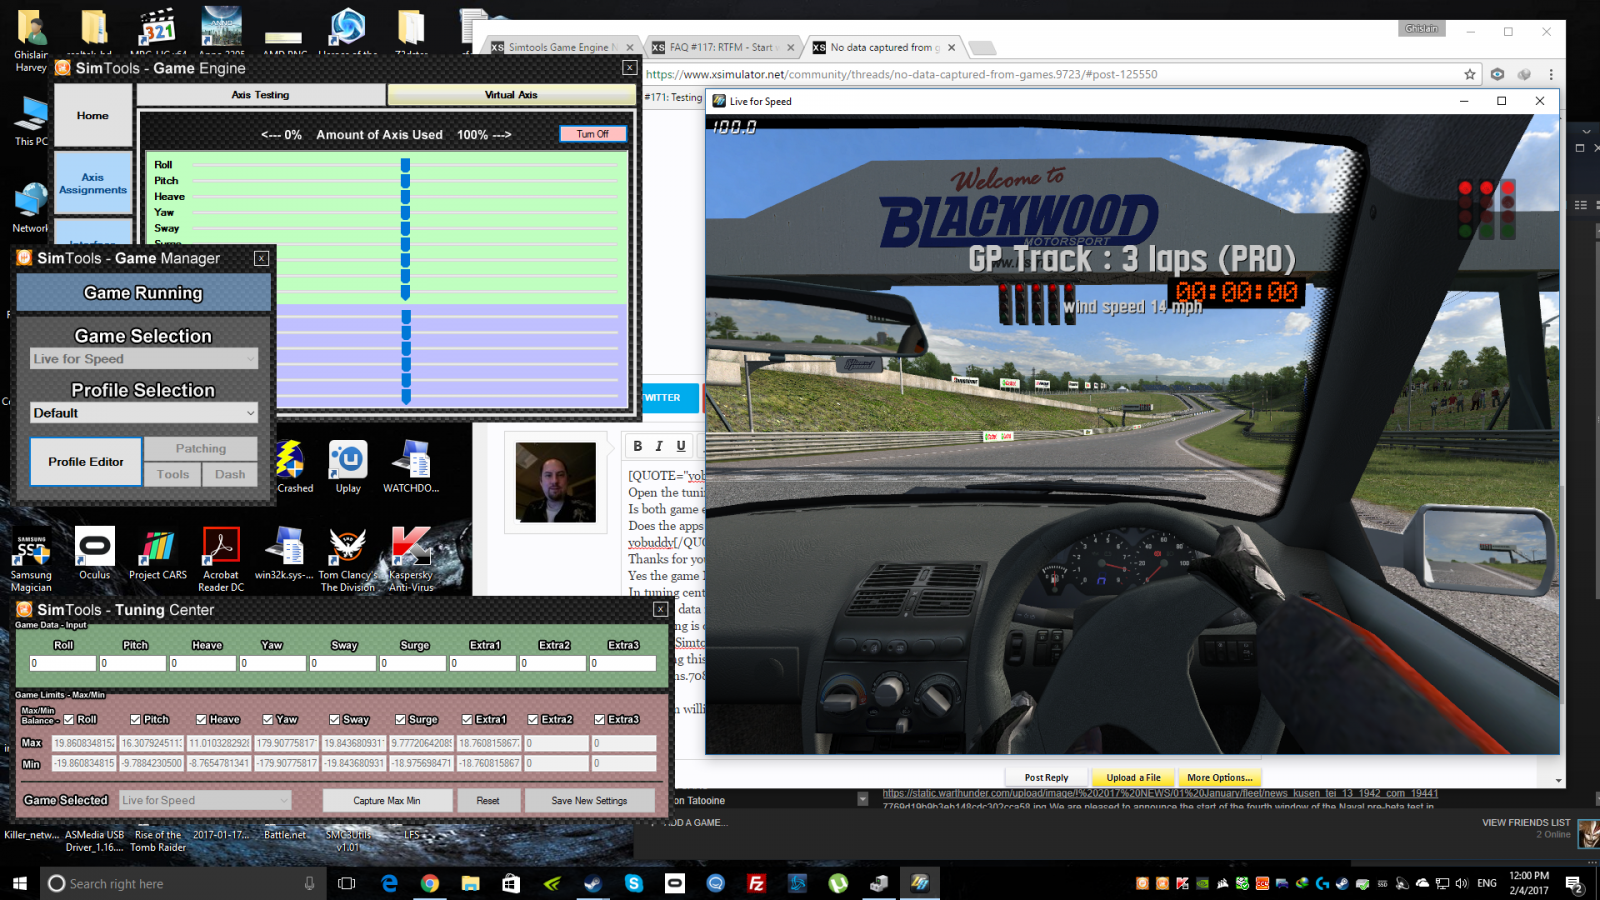This screenshot has height=900, width=1600.
Task: Open the action center notification icon
Action: point(1574,884)
